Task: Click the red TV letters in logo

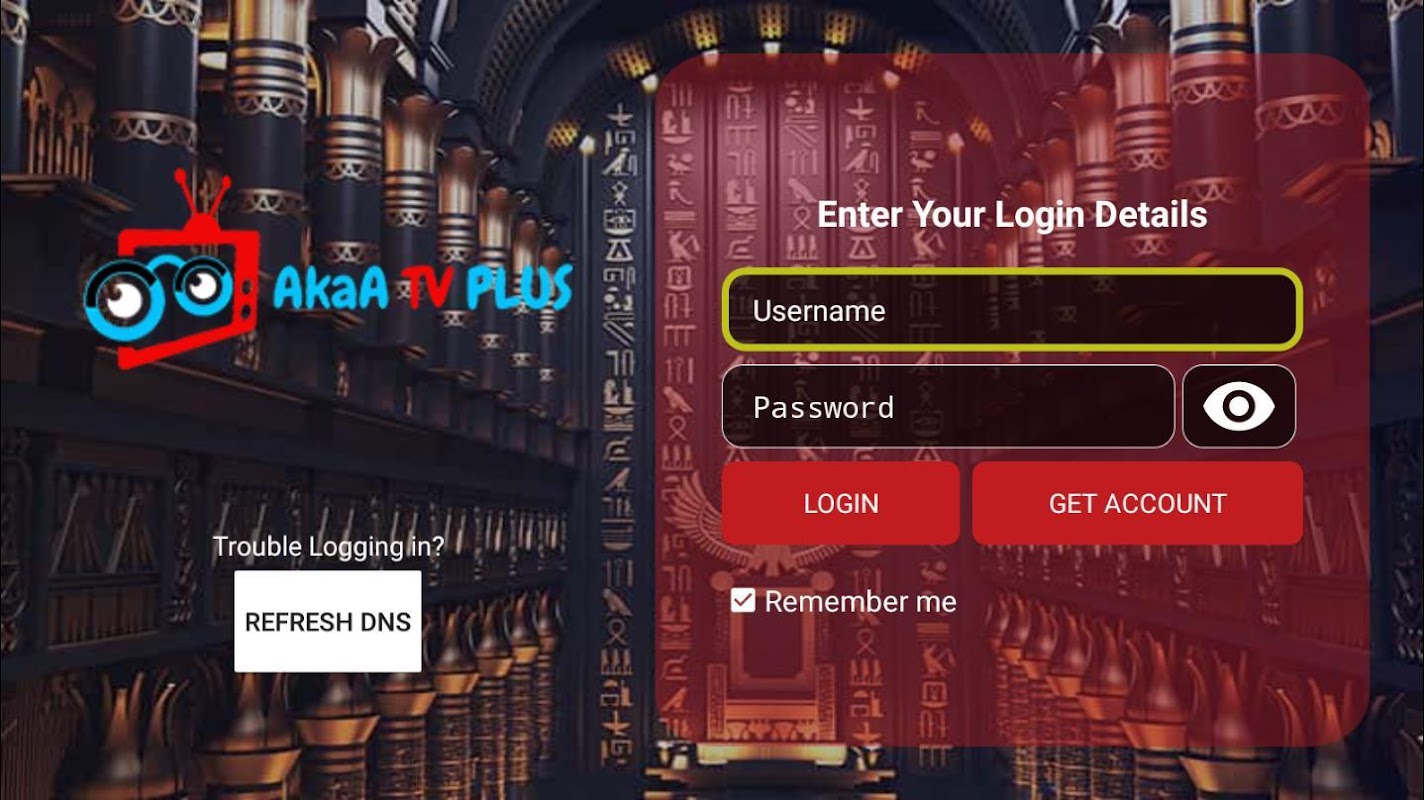Action: tap(428, 286)
